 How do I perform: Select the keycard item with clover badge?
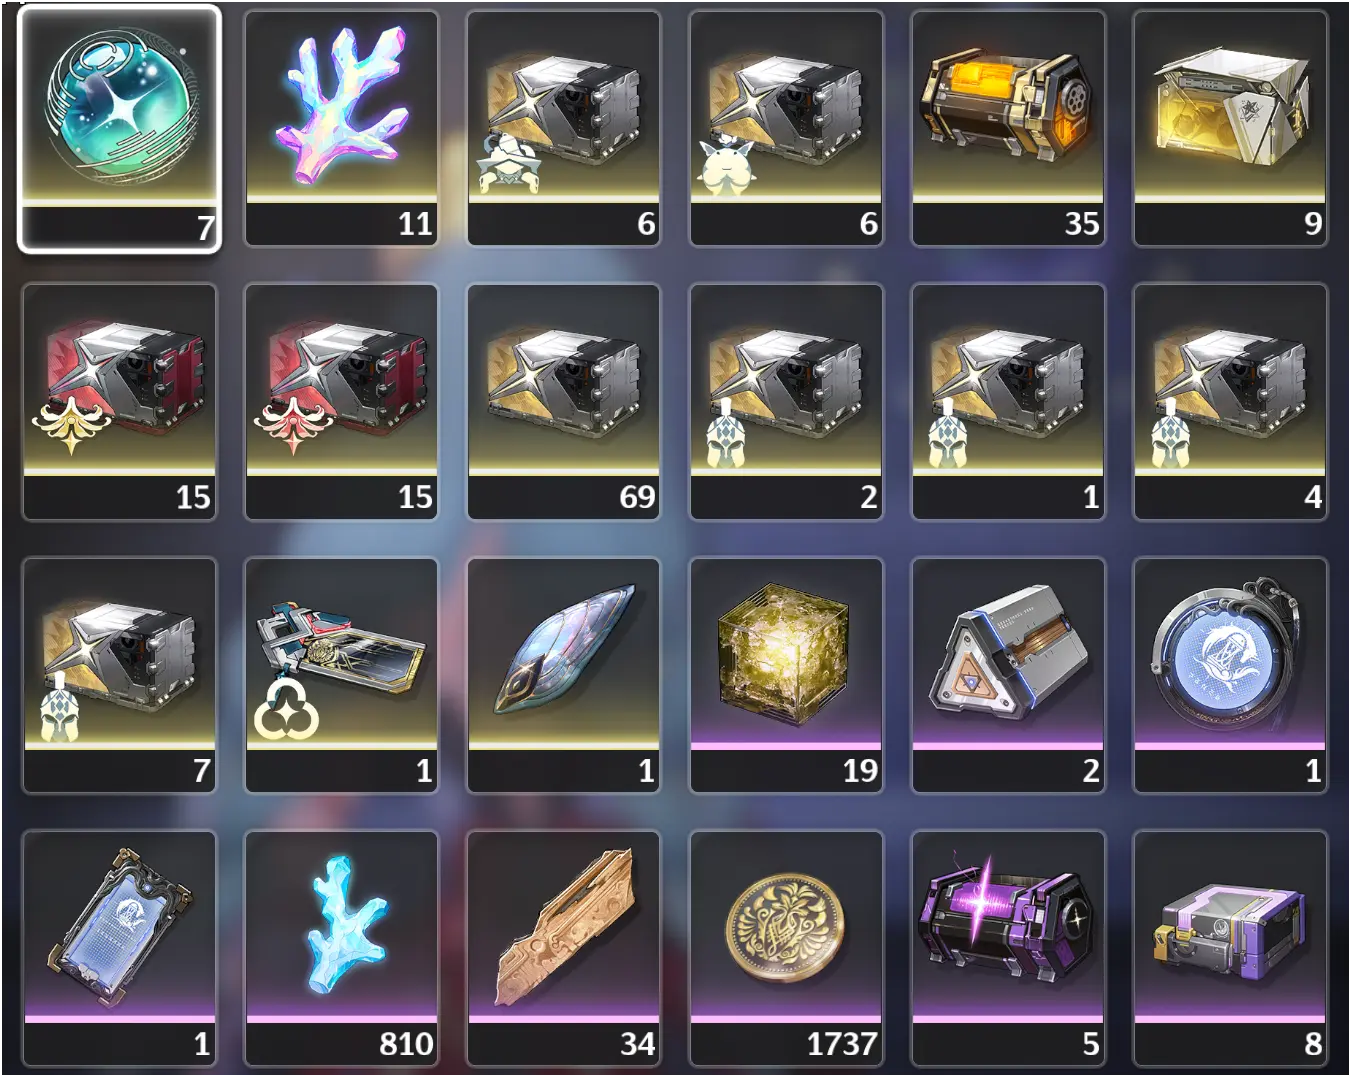pyautogui.click(x=342, y=675)
